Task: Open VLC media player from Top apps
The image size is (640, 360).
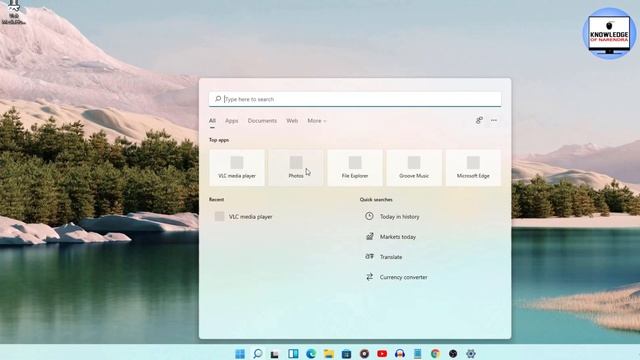Action: pyautogui.click(x=237, y=168)
